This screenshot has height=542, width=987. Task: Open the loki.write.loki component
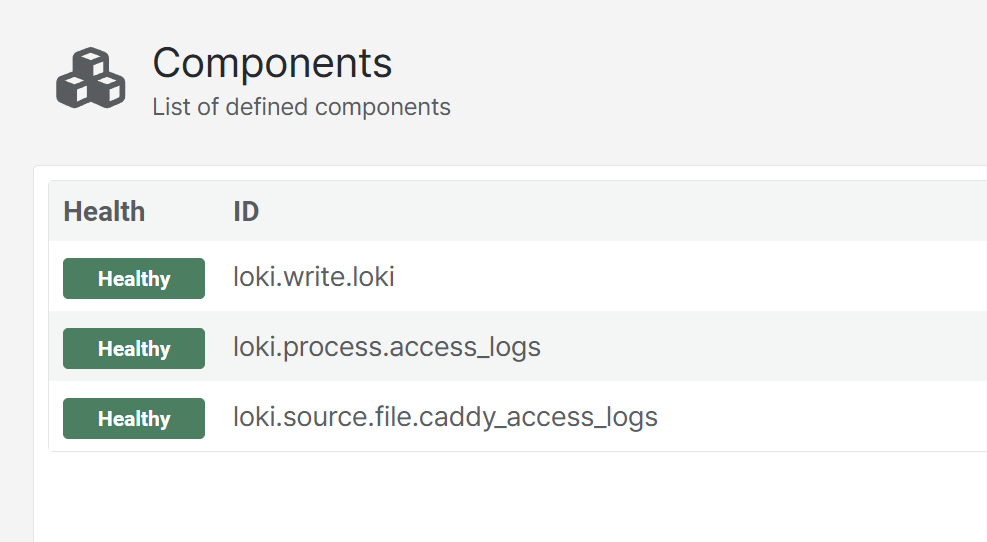pyautogui.click(x=313, y=277)
